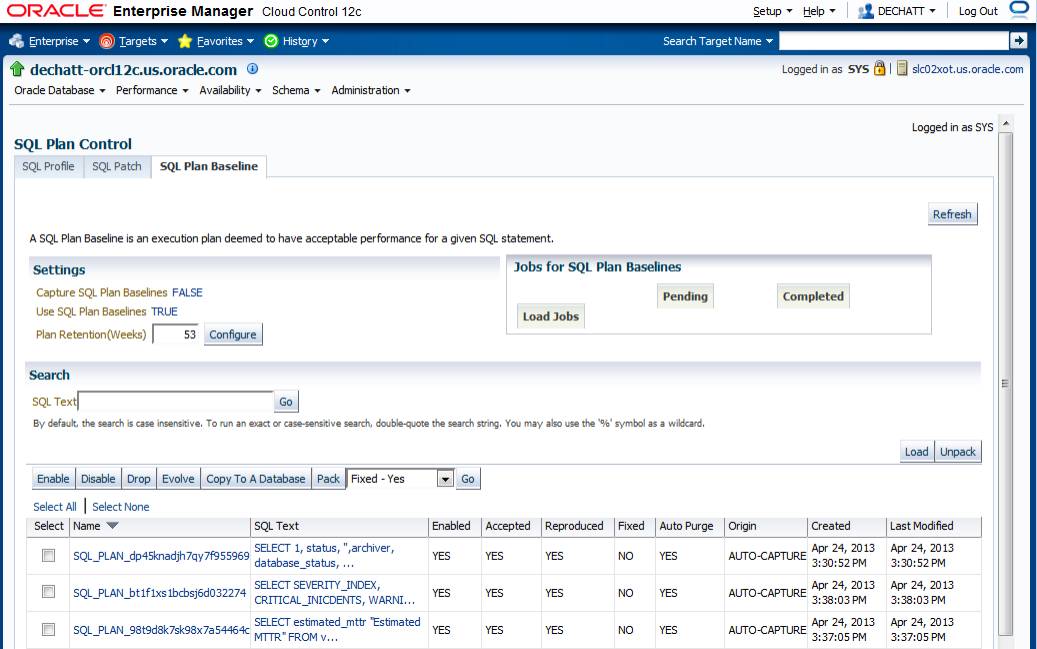Screen dimensions: 1037x649
Task: Open the Fixed - Yes action dropdown
Action: coord(446,478)
